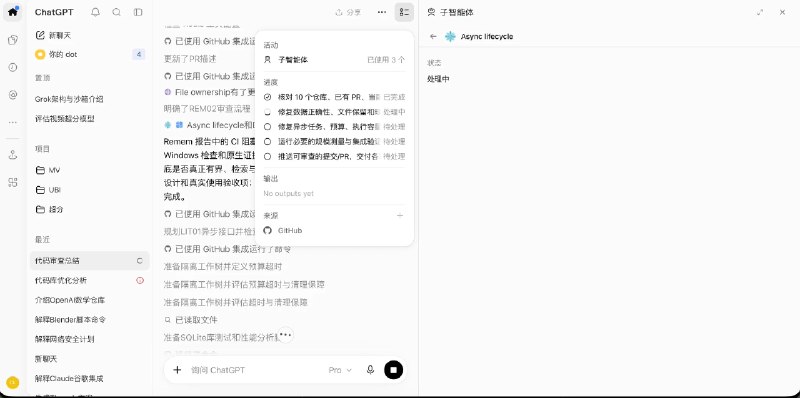
Task: Click the pending circle for 修复异步任务 step
Action: [267, 126]
